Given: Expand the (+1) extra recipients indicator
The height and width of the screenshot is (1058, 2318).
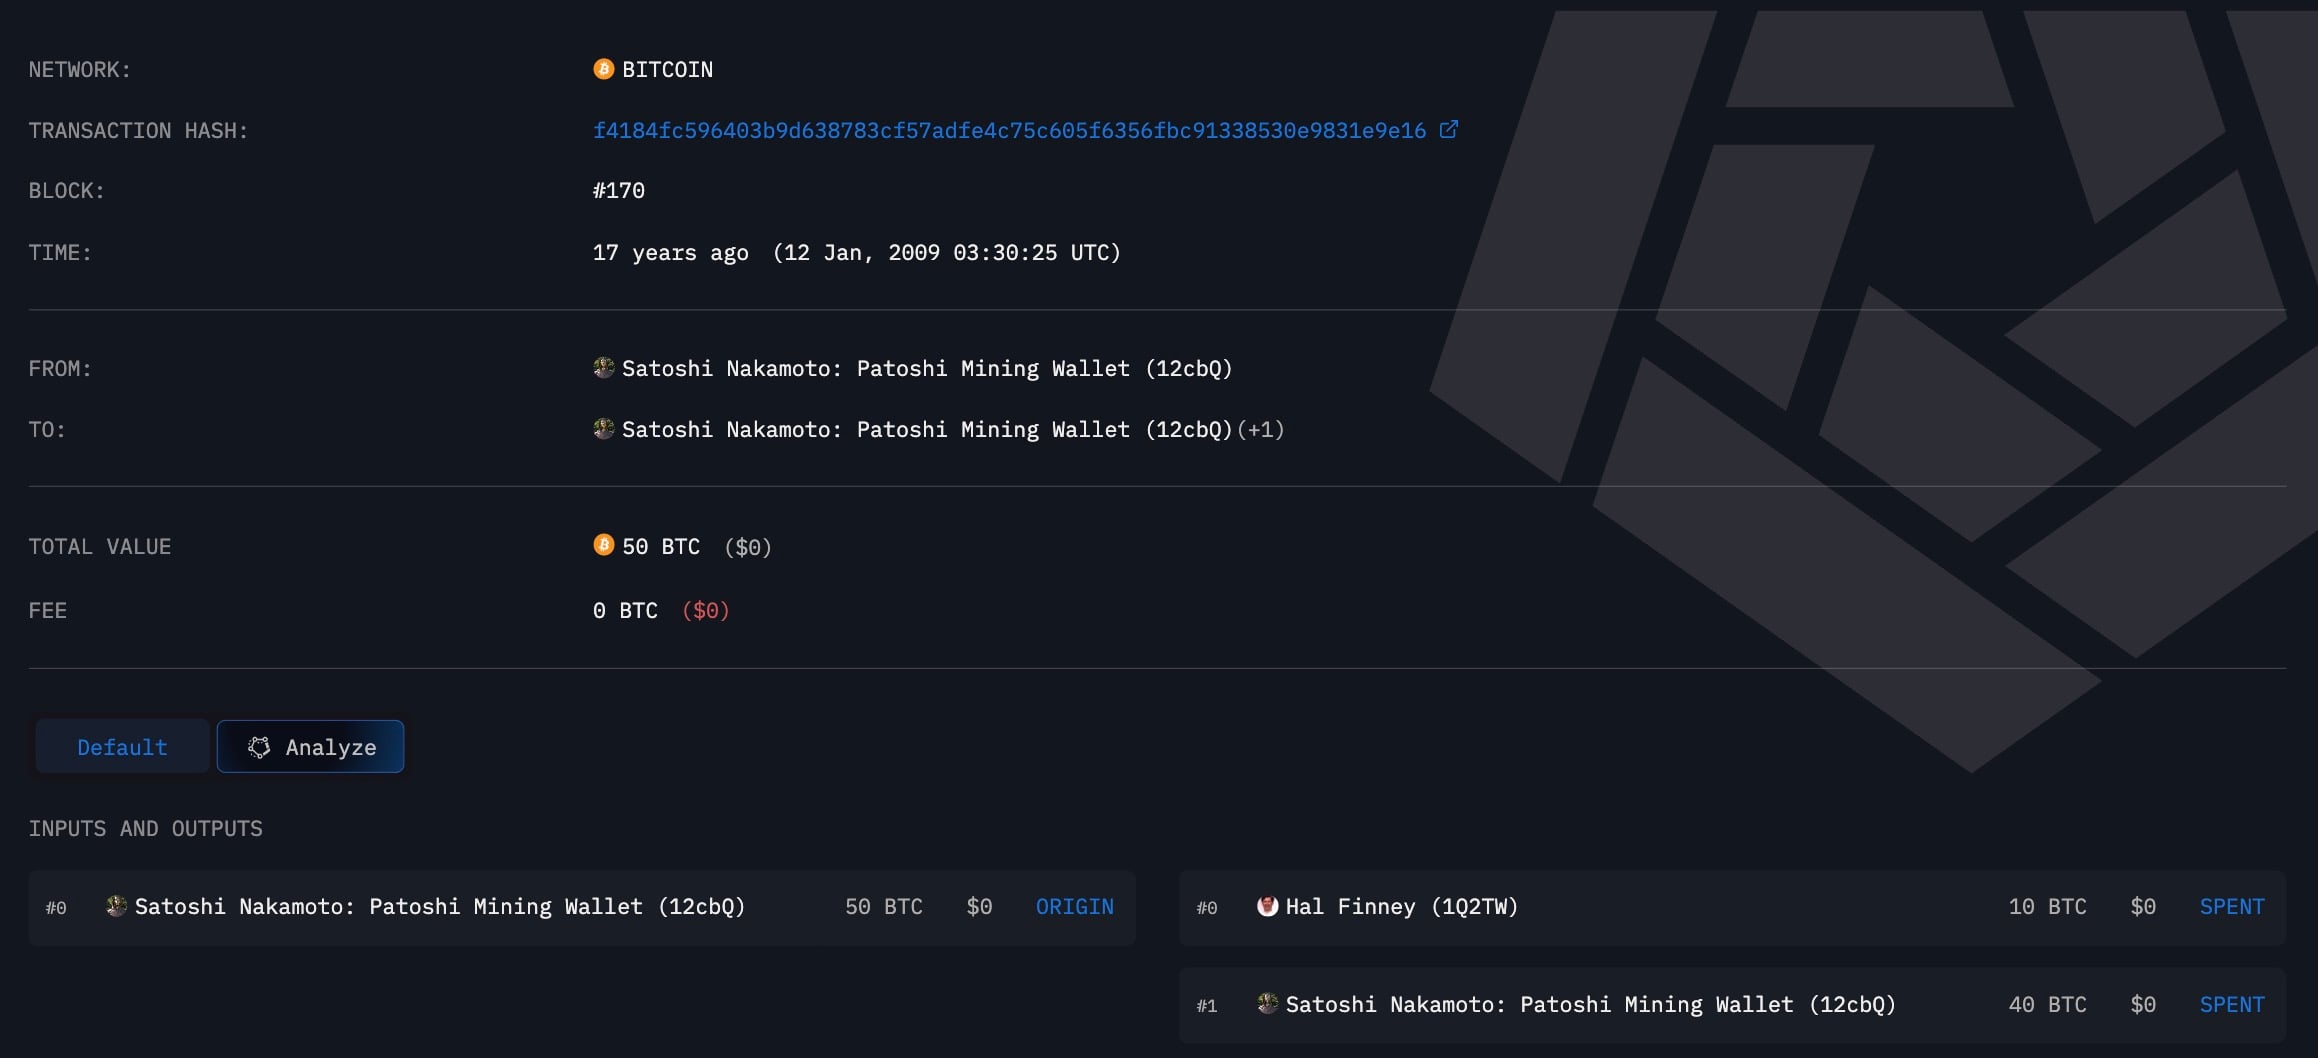Looking at the screenshot, I should coord(1262,429).
